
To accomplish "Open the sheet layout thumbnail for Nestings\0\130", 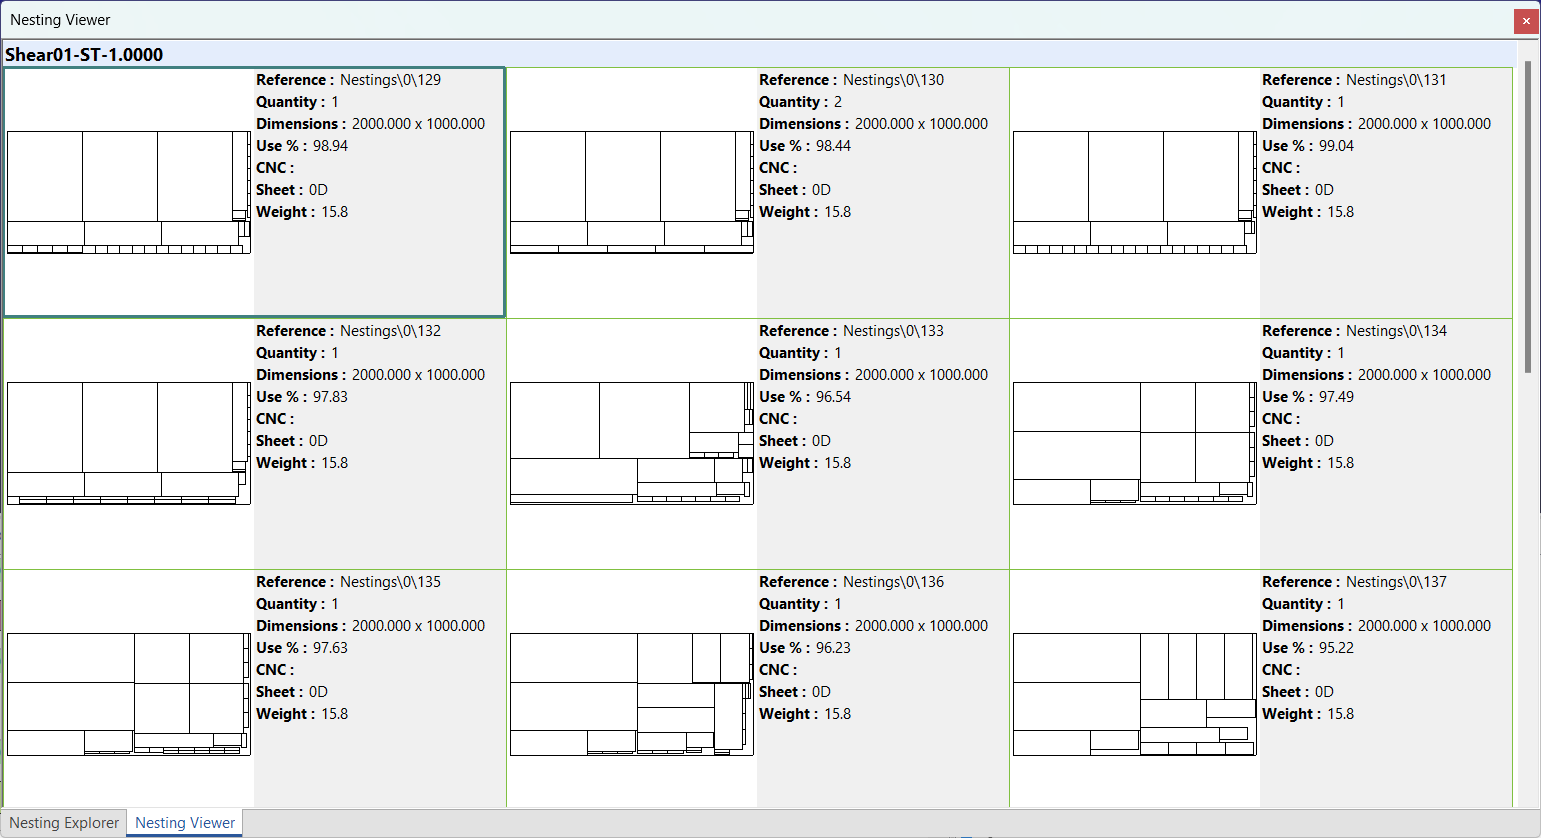I will (632, 192).
